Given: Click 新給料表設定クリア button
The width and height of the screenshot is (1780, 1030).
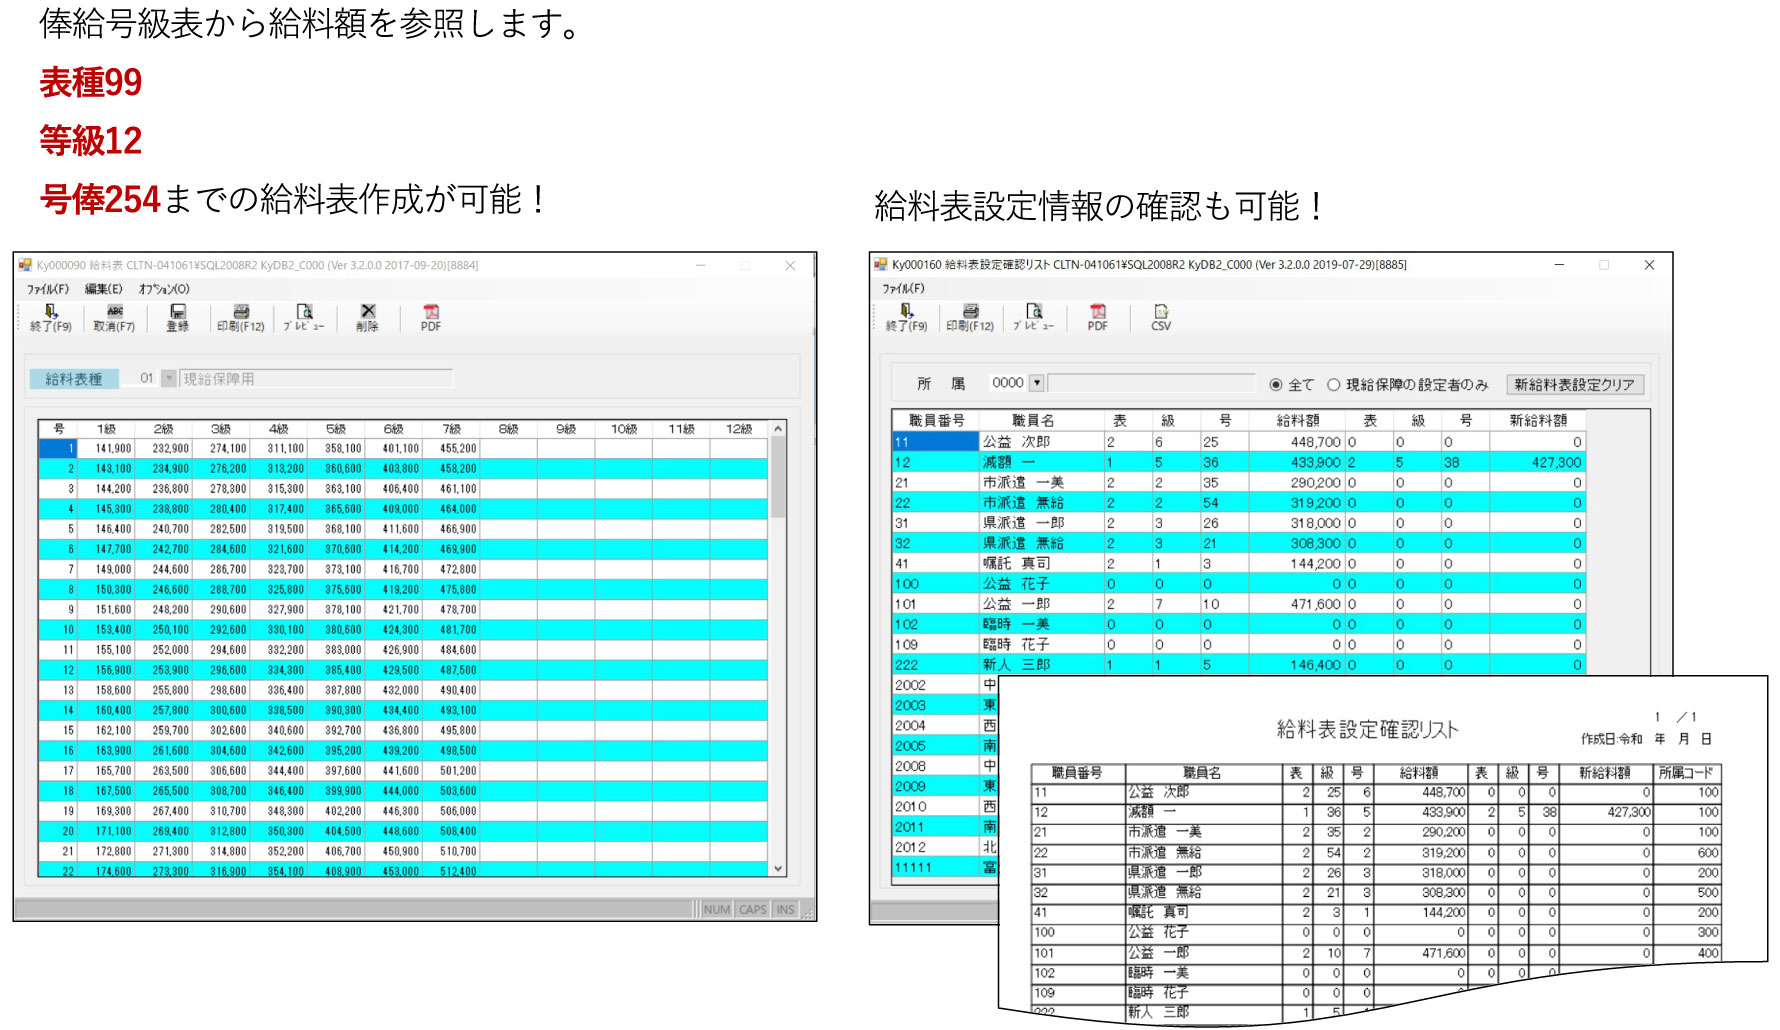Looking at the screenshot, I should (x=1574, y=385).
